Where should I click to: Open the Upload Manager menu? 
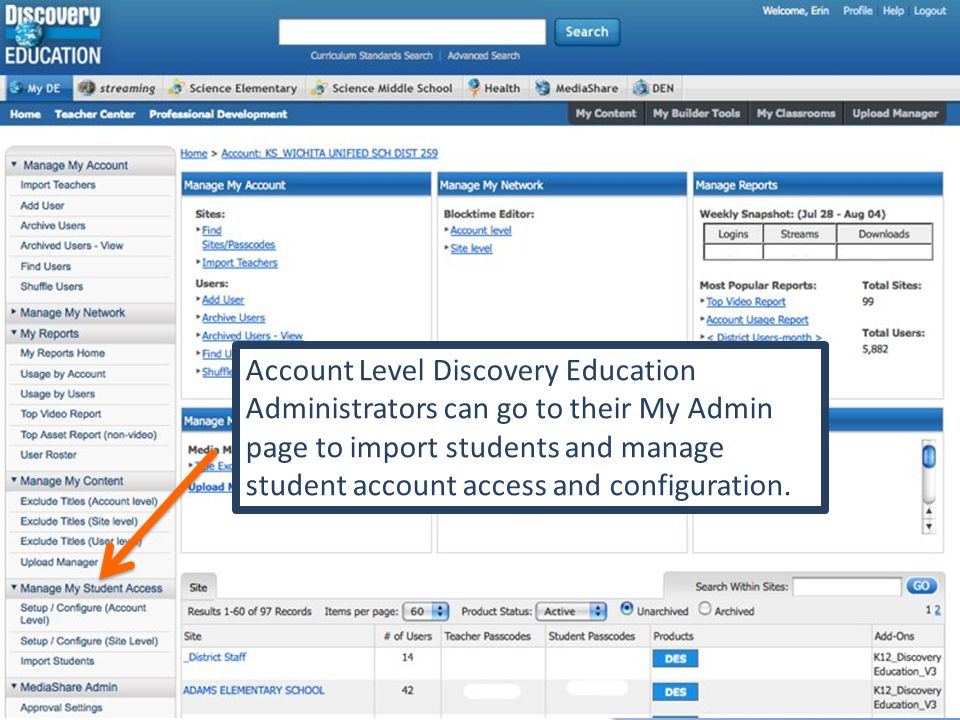click(x=895, y=113)
